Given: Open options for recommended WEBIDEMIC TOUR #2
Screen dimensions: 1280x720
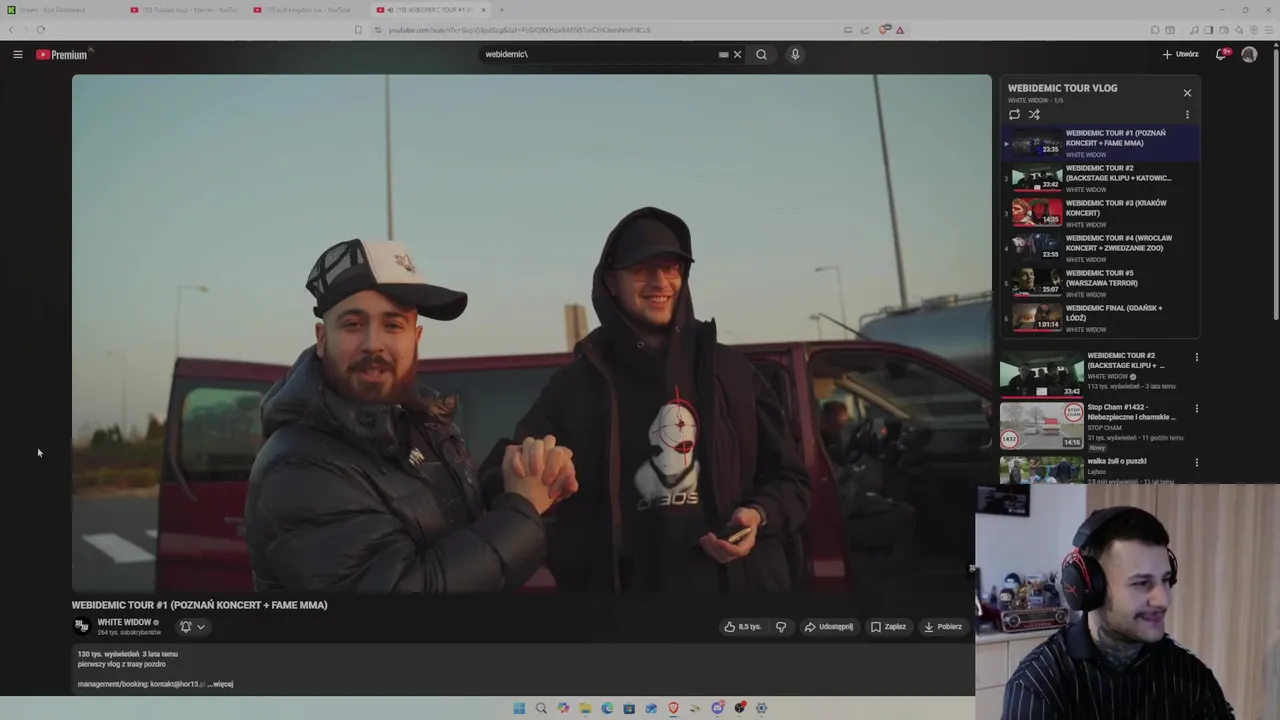Looking at the screenshot, I should (1196, 357).
